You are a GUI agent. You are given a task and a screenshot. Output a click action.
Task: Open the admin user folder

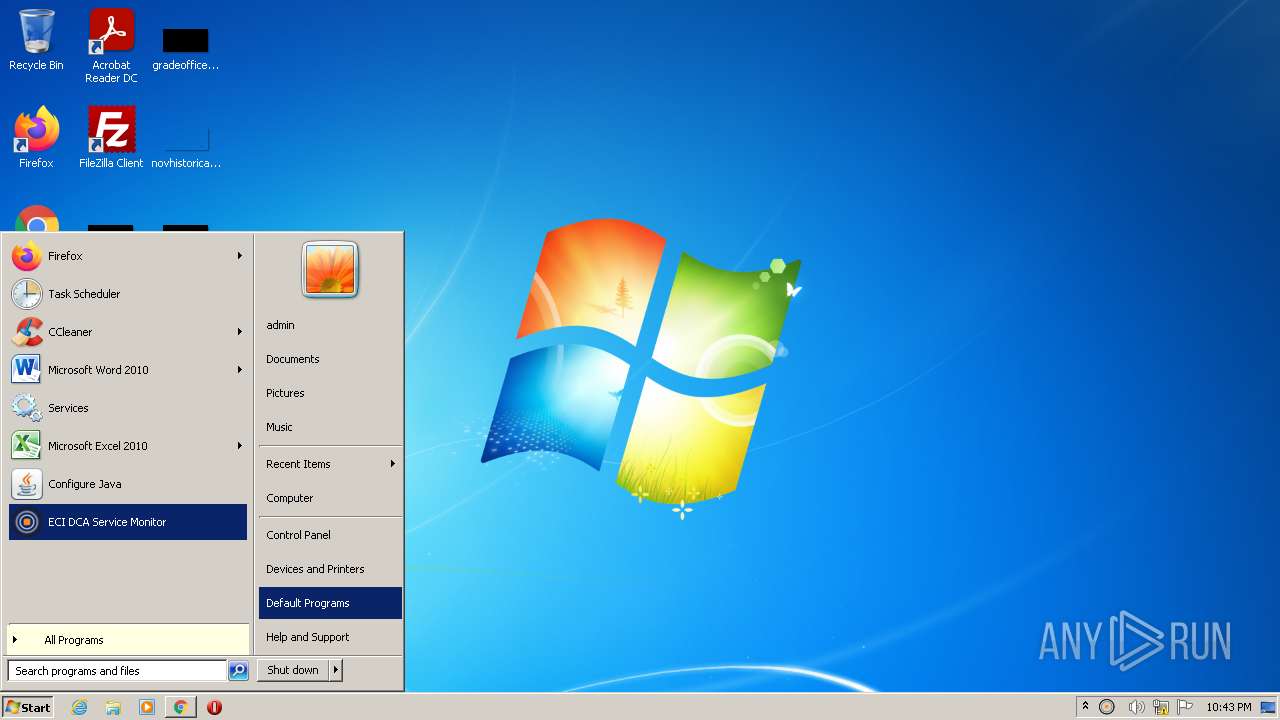click(330, 325)
